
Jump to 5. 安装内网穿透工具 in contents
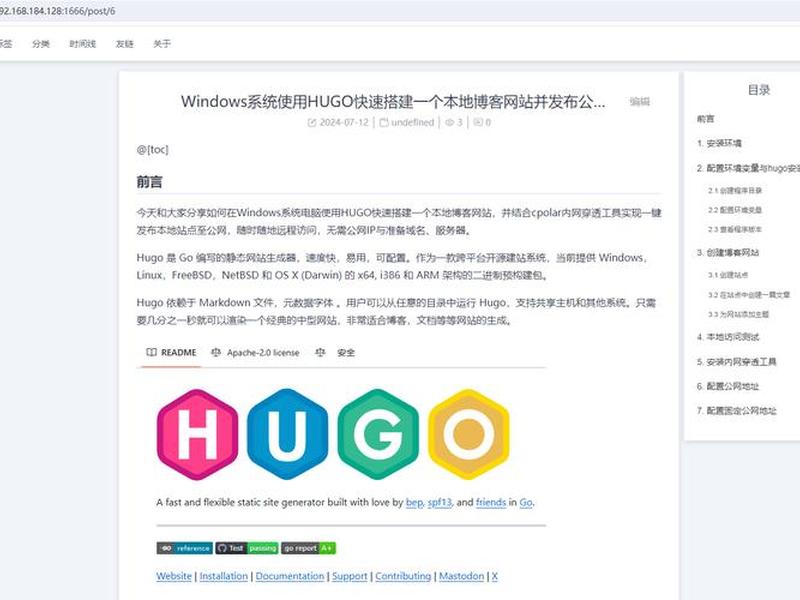click(736, 362)
